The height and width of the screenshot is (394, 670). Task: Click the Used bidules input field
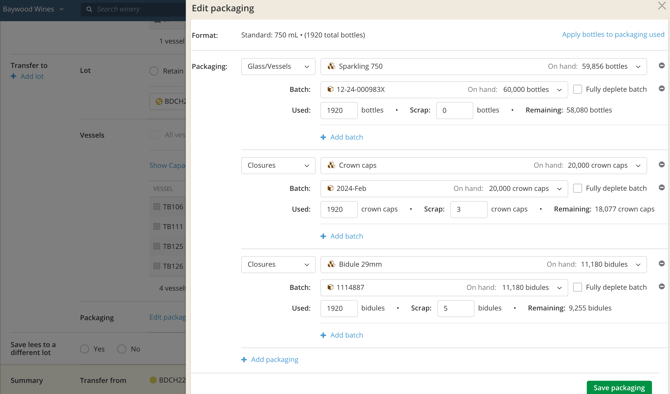pos(339,309)
